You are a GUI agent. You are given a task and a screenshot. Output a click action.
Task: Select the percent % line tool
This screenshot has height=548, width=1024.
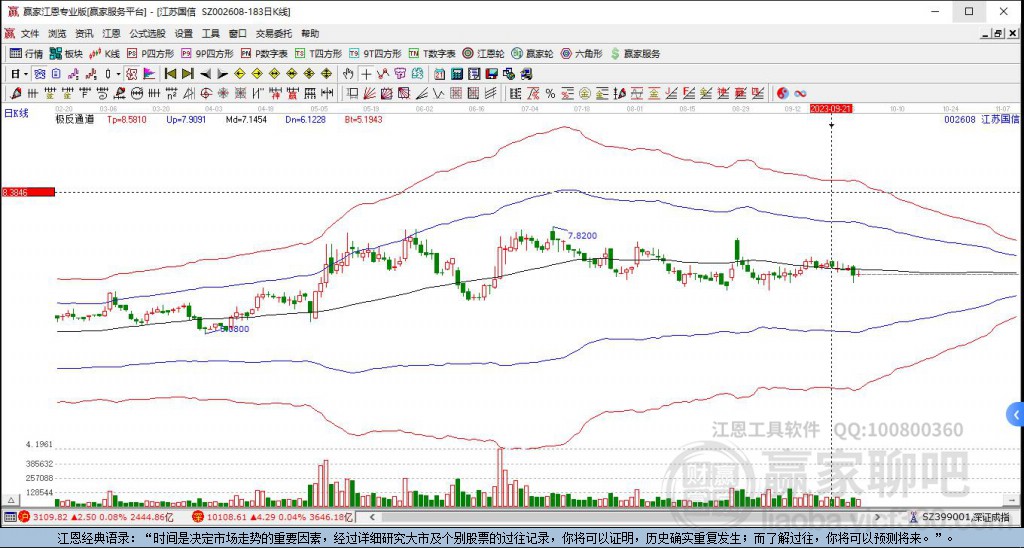click(551, 93)
